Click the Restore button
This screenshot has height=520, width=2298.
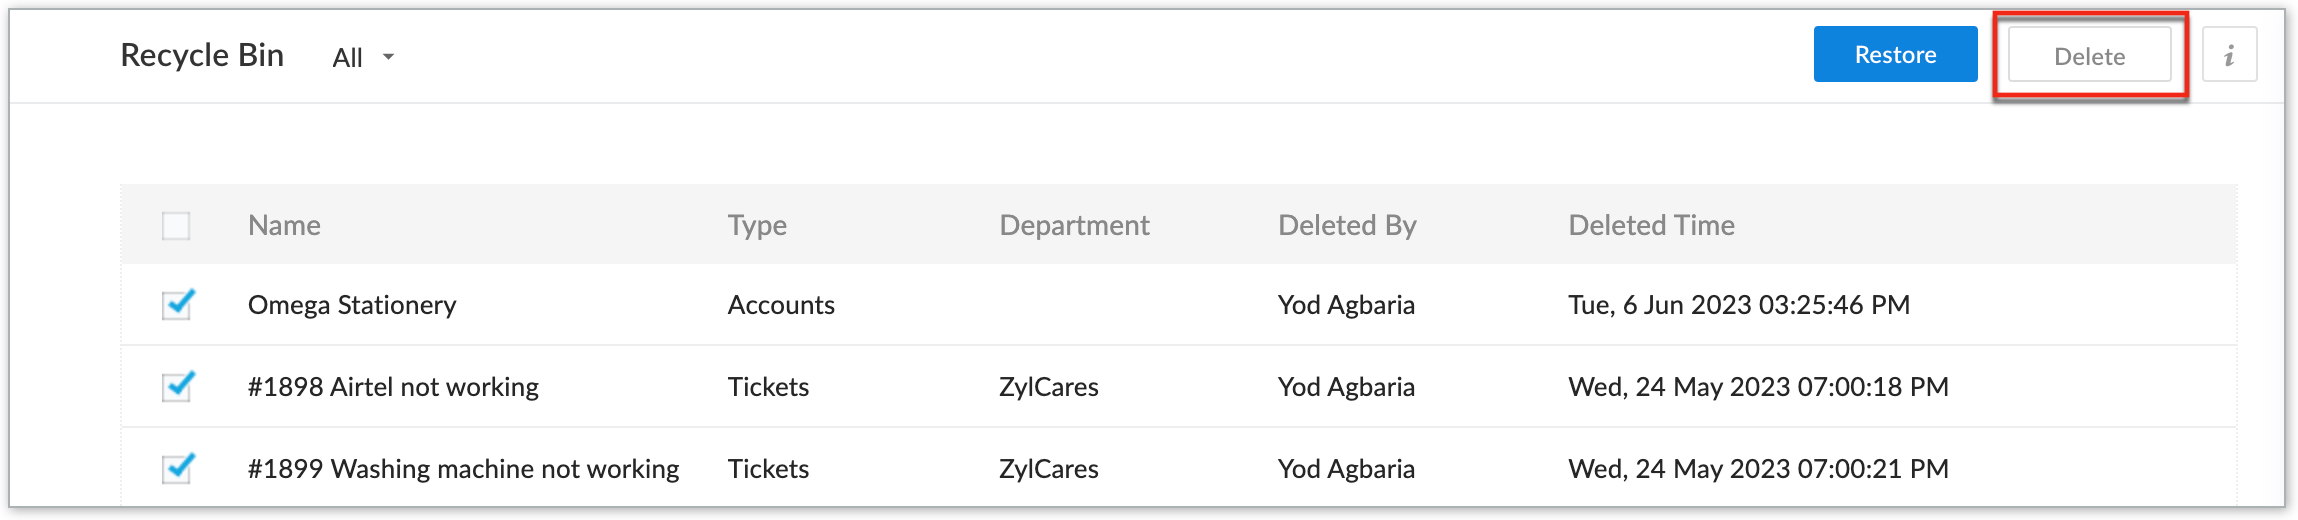click(x=1895, y=55)
